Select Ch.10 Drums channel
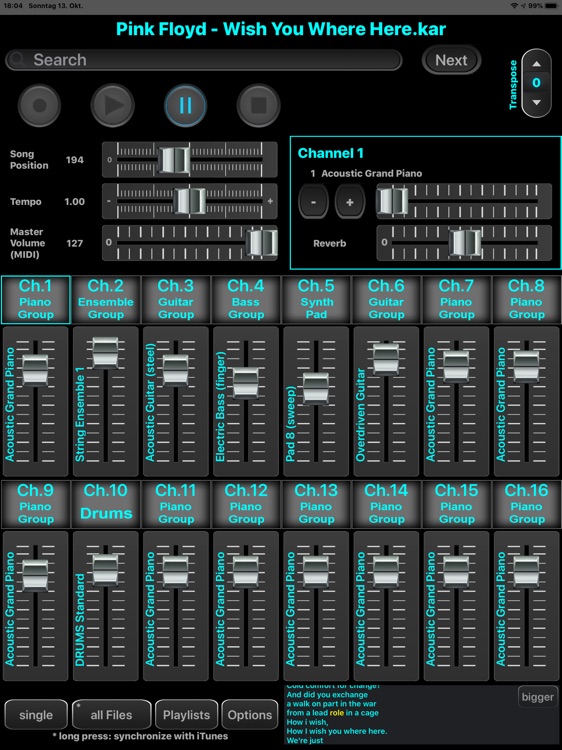The height and width of the screenshot is (750, 562). (106, 505)
